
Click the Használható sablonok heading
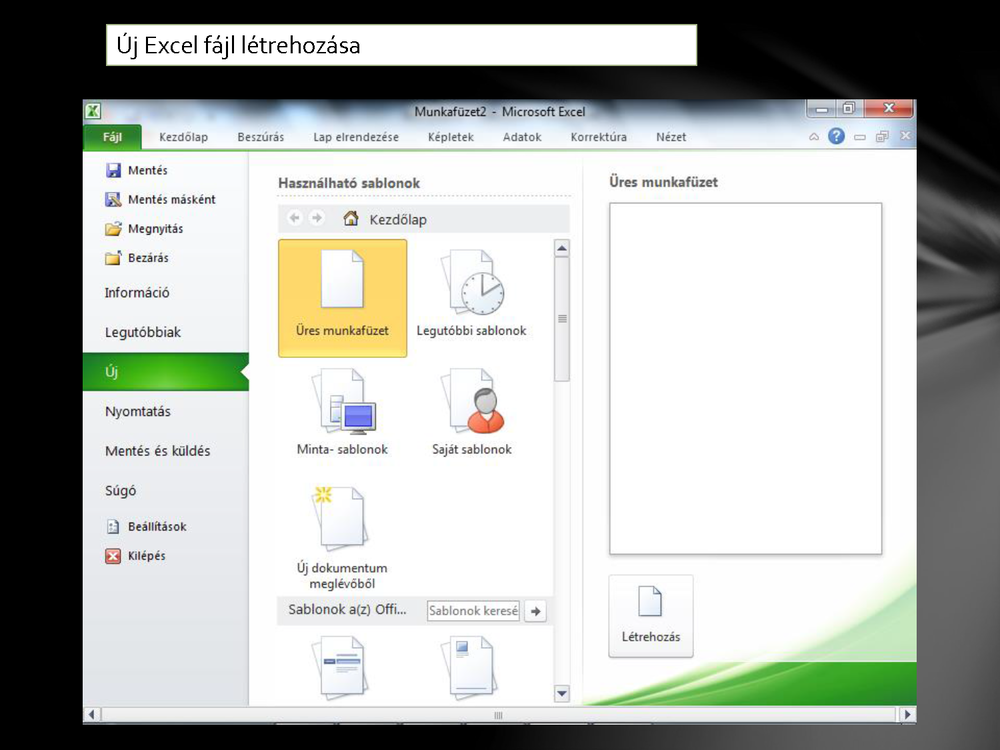349,183
